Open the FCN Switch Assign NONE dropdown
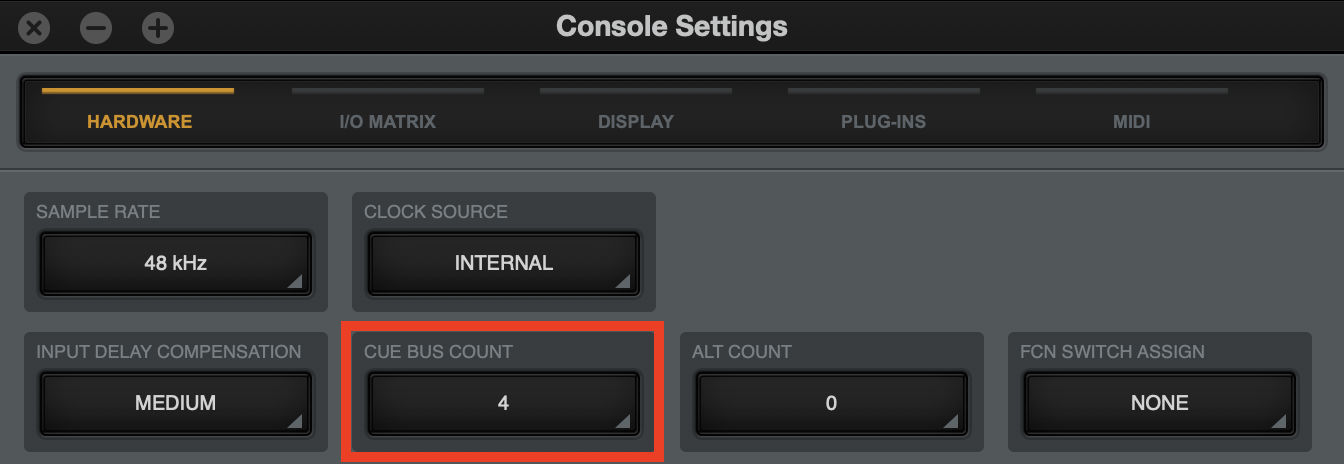 pyautogui.click(x=1159, y=404)
